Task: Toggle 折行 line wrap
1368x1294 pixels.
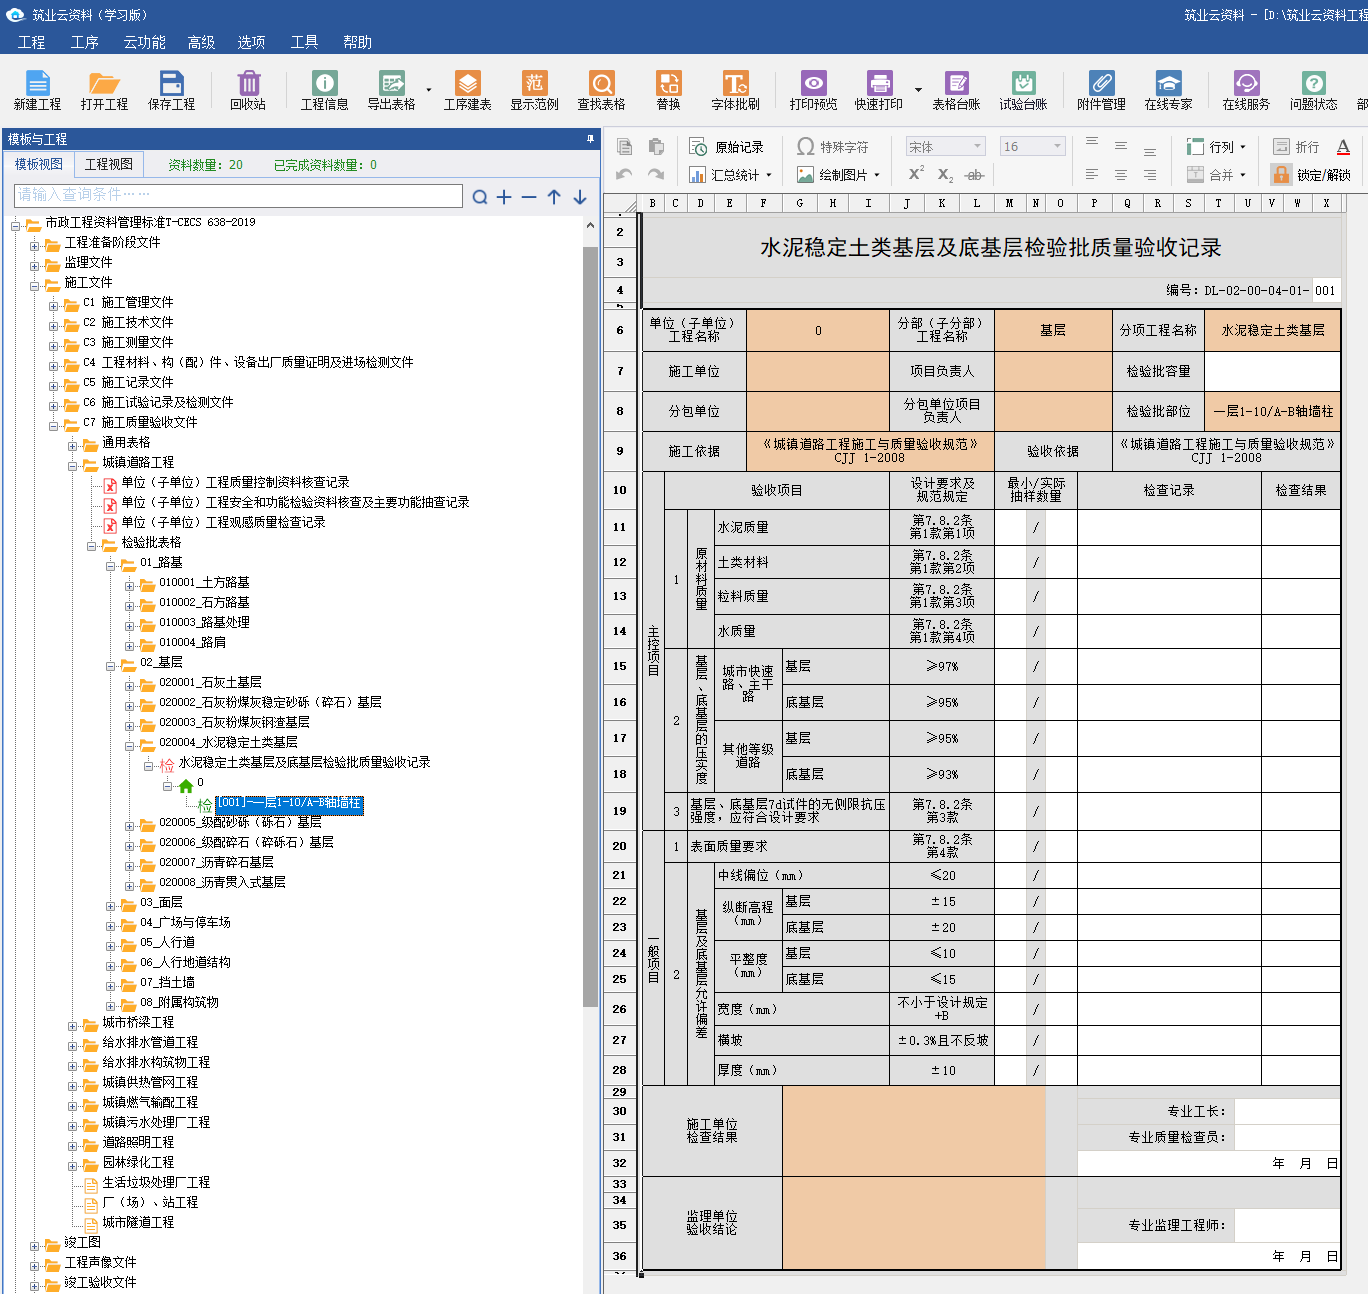Action: 1295,147
